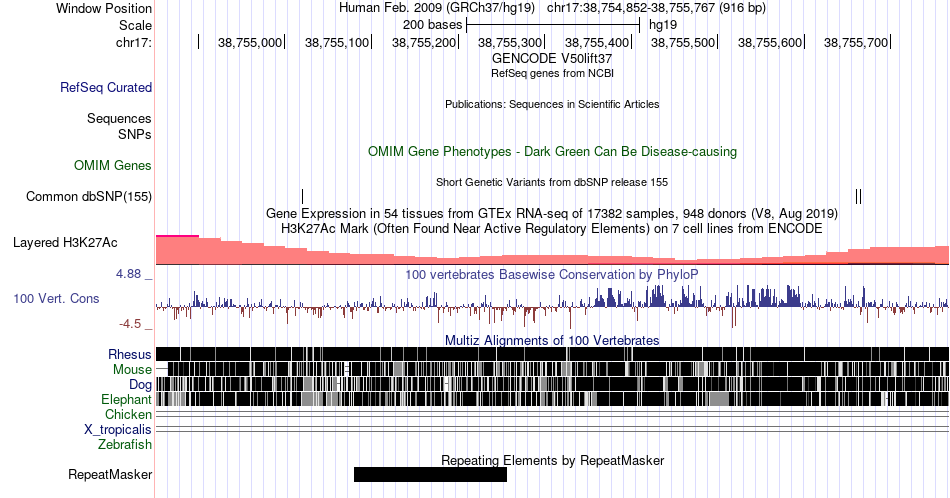This screenshot has width=950, height=498.
Task: Click the Window Position label
Action: [x=104, y=8]
